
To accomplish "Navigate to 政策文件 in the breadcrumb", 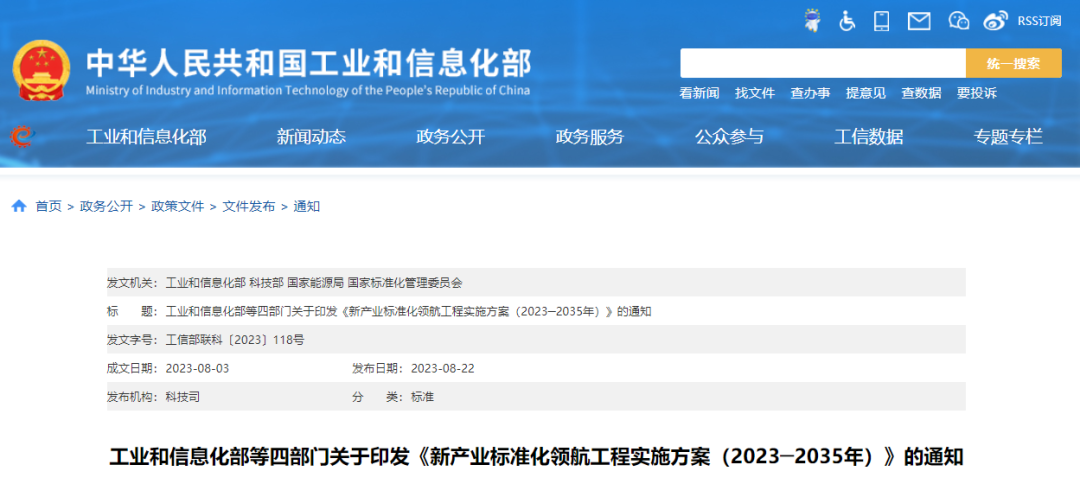I will pos(177,206).
